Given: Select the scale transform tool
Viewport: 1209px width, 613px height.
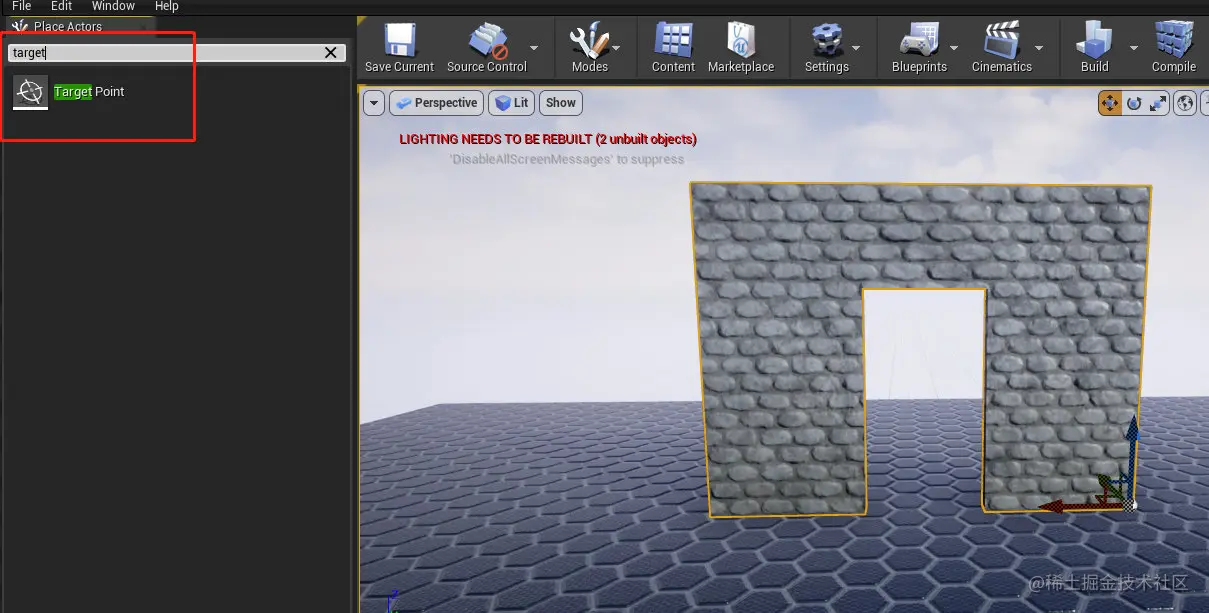Looking at the screenshot, I should tap(1158, 103).
